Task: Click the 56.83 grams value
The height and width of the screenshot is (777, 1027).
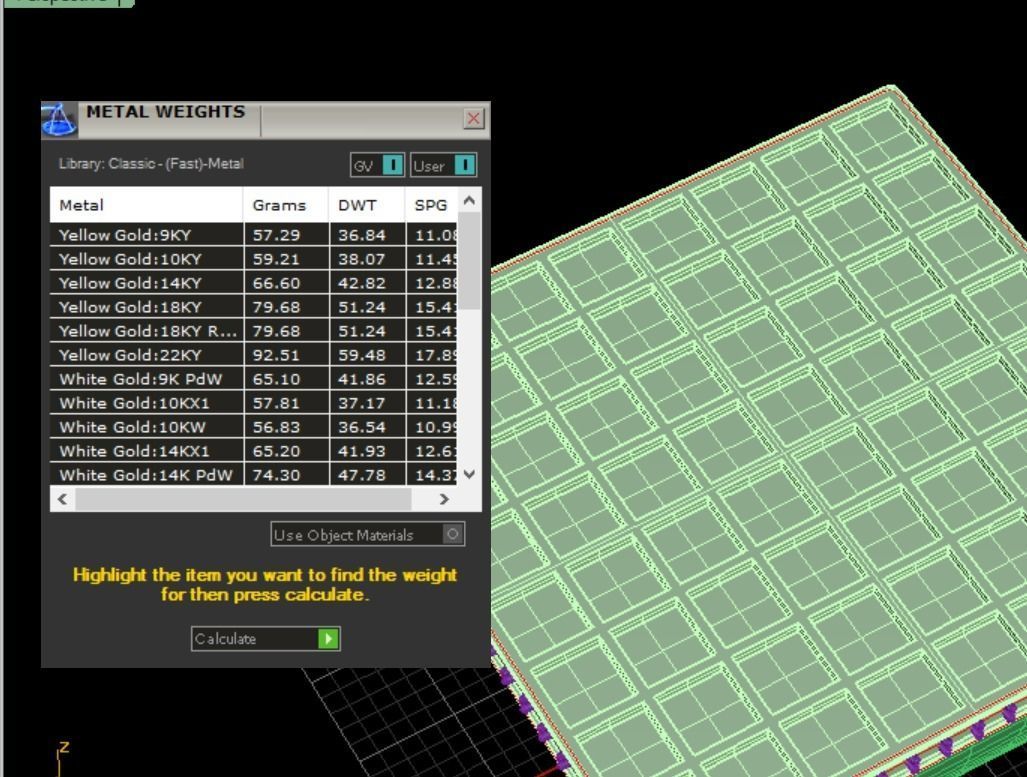Action: pos(276,427)
